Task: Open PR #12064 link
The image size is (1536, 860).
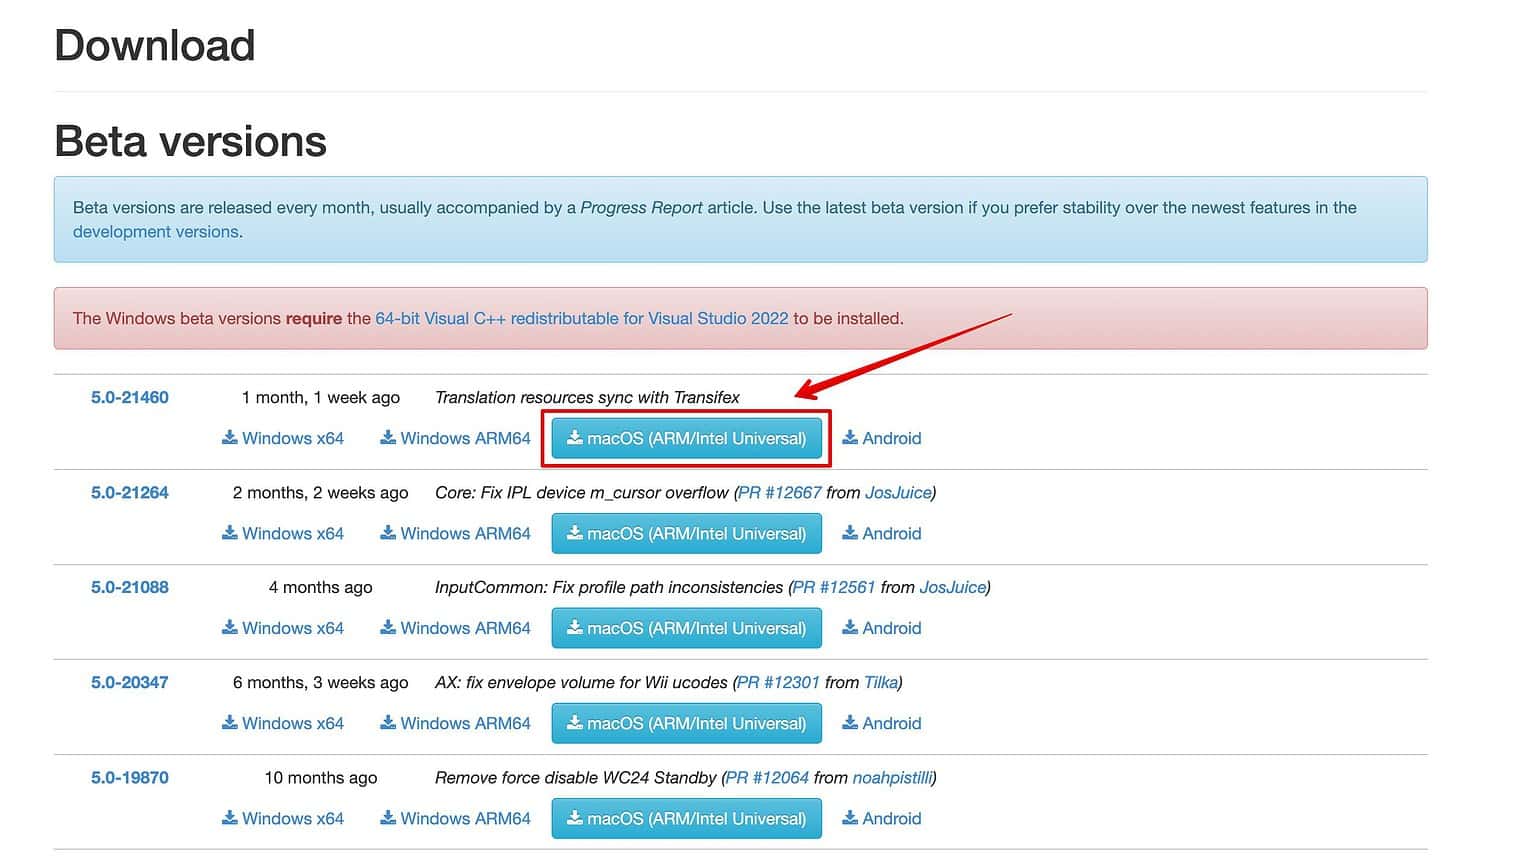Action: coord(767,777)
